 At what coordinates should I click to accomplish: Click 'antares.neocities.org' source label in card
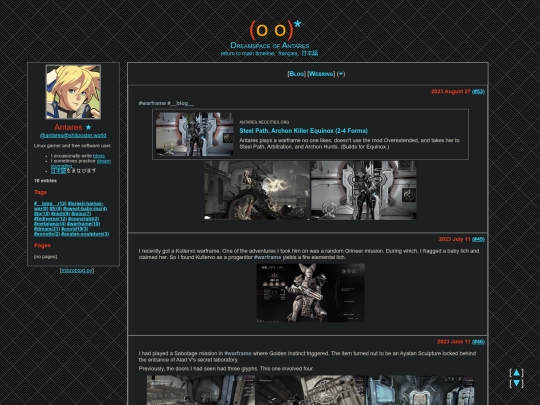pyautogui.click(x=264, y=122)
